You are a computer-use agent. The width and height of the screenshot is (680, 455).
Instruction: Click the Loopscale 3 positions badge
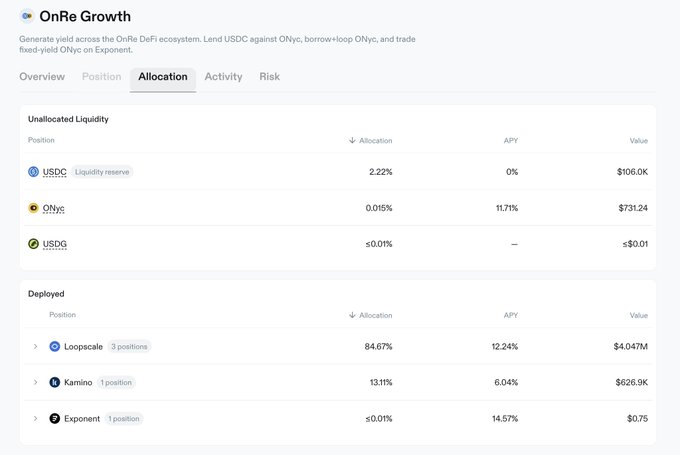(x=129, y=346)
